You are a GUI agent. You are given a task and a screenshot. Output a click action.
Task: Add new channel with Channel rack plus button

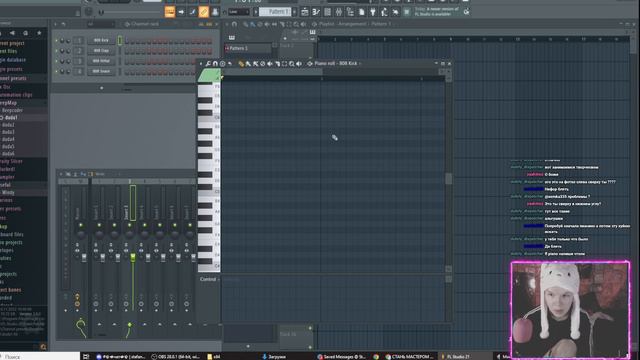(x=102, y=88)
